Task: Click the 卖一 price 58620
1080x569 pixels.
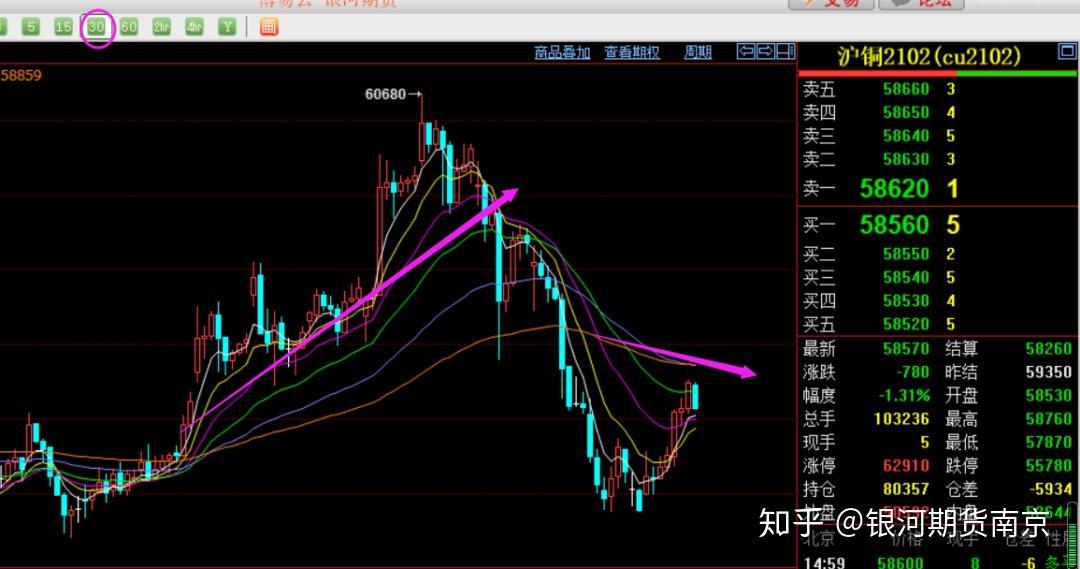Action: point(894,188)
